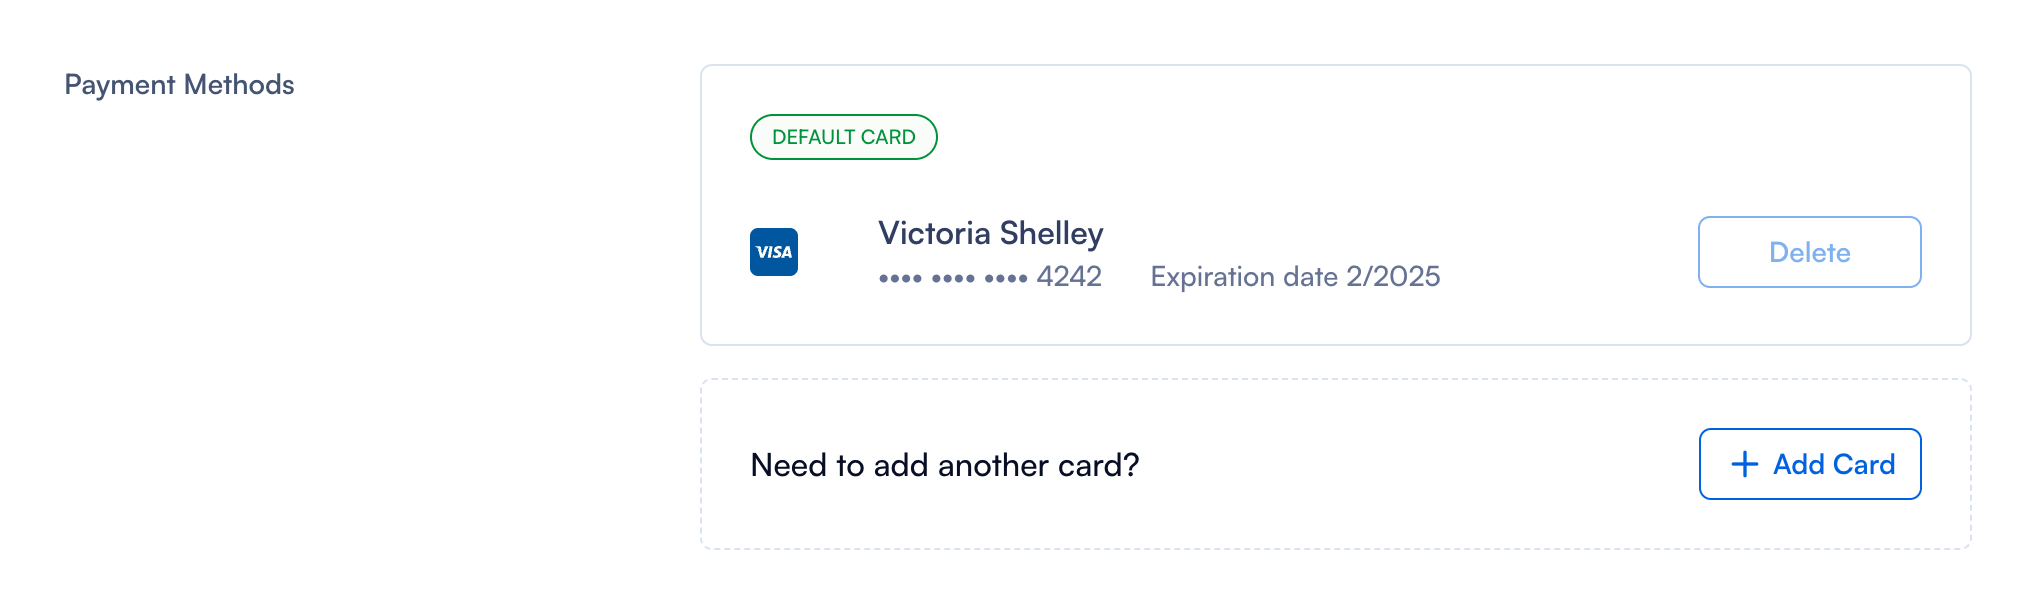This screenshot has height=612, width=2038.
Task: Click the first name 'Victoria'
Action: (x=934, y=233)
